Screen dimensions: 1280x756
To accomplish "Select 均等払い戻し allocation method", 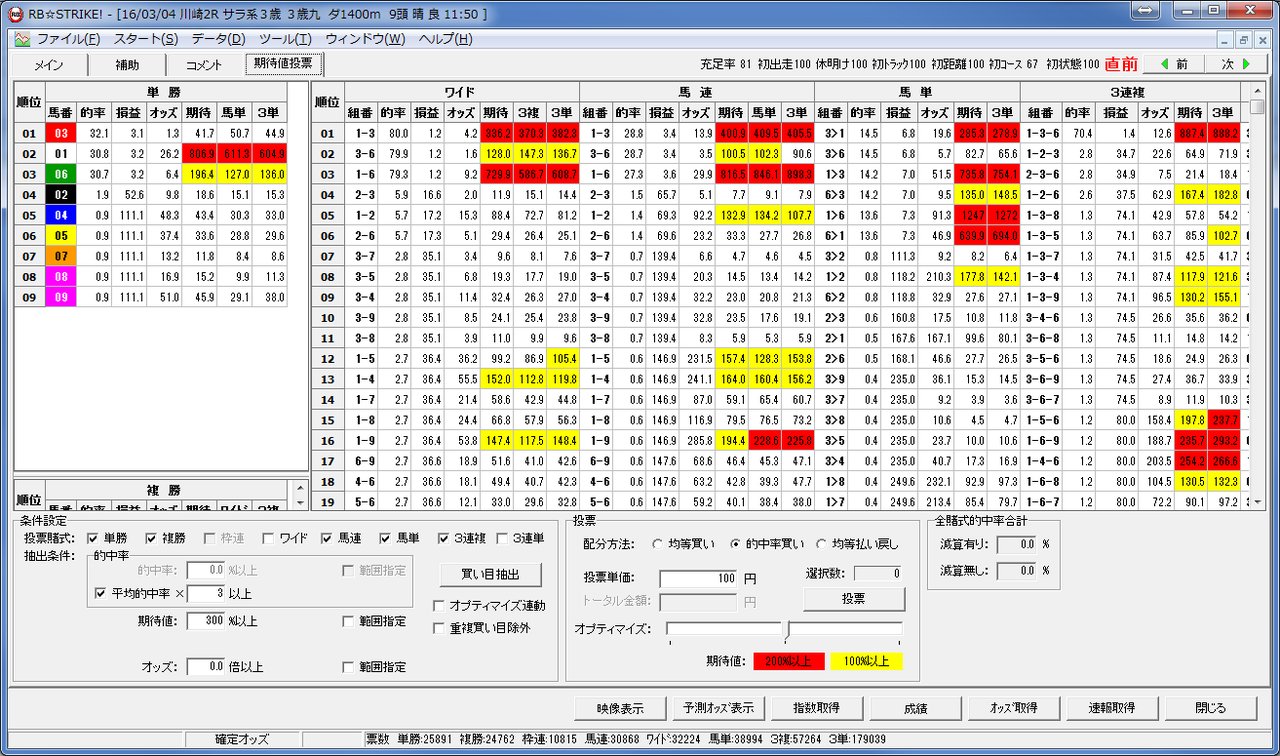I will pos(822,545).
